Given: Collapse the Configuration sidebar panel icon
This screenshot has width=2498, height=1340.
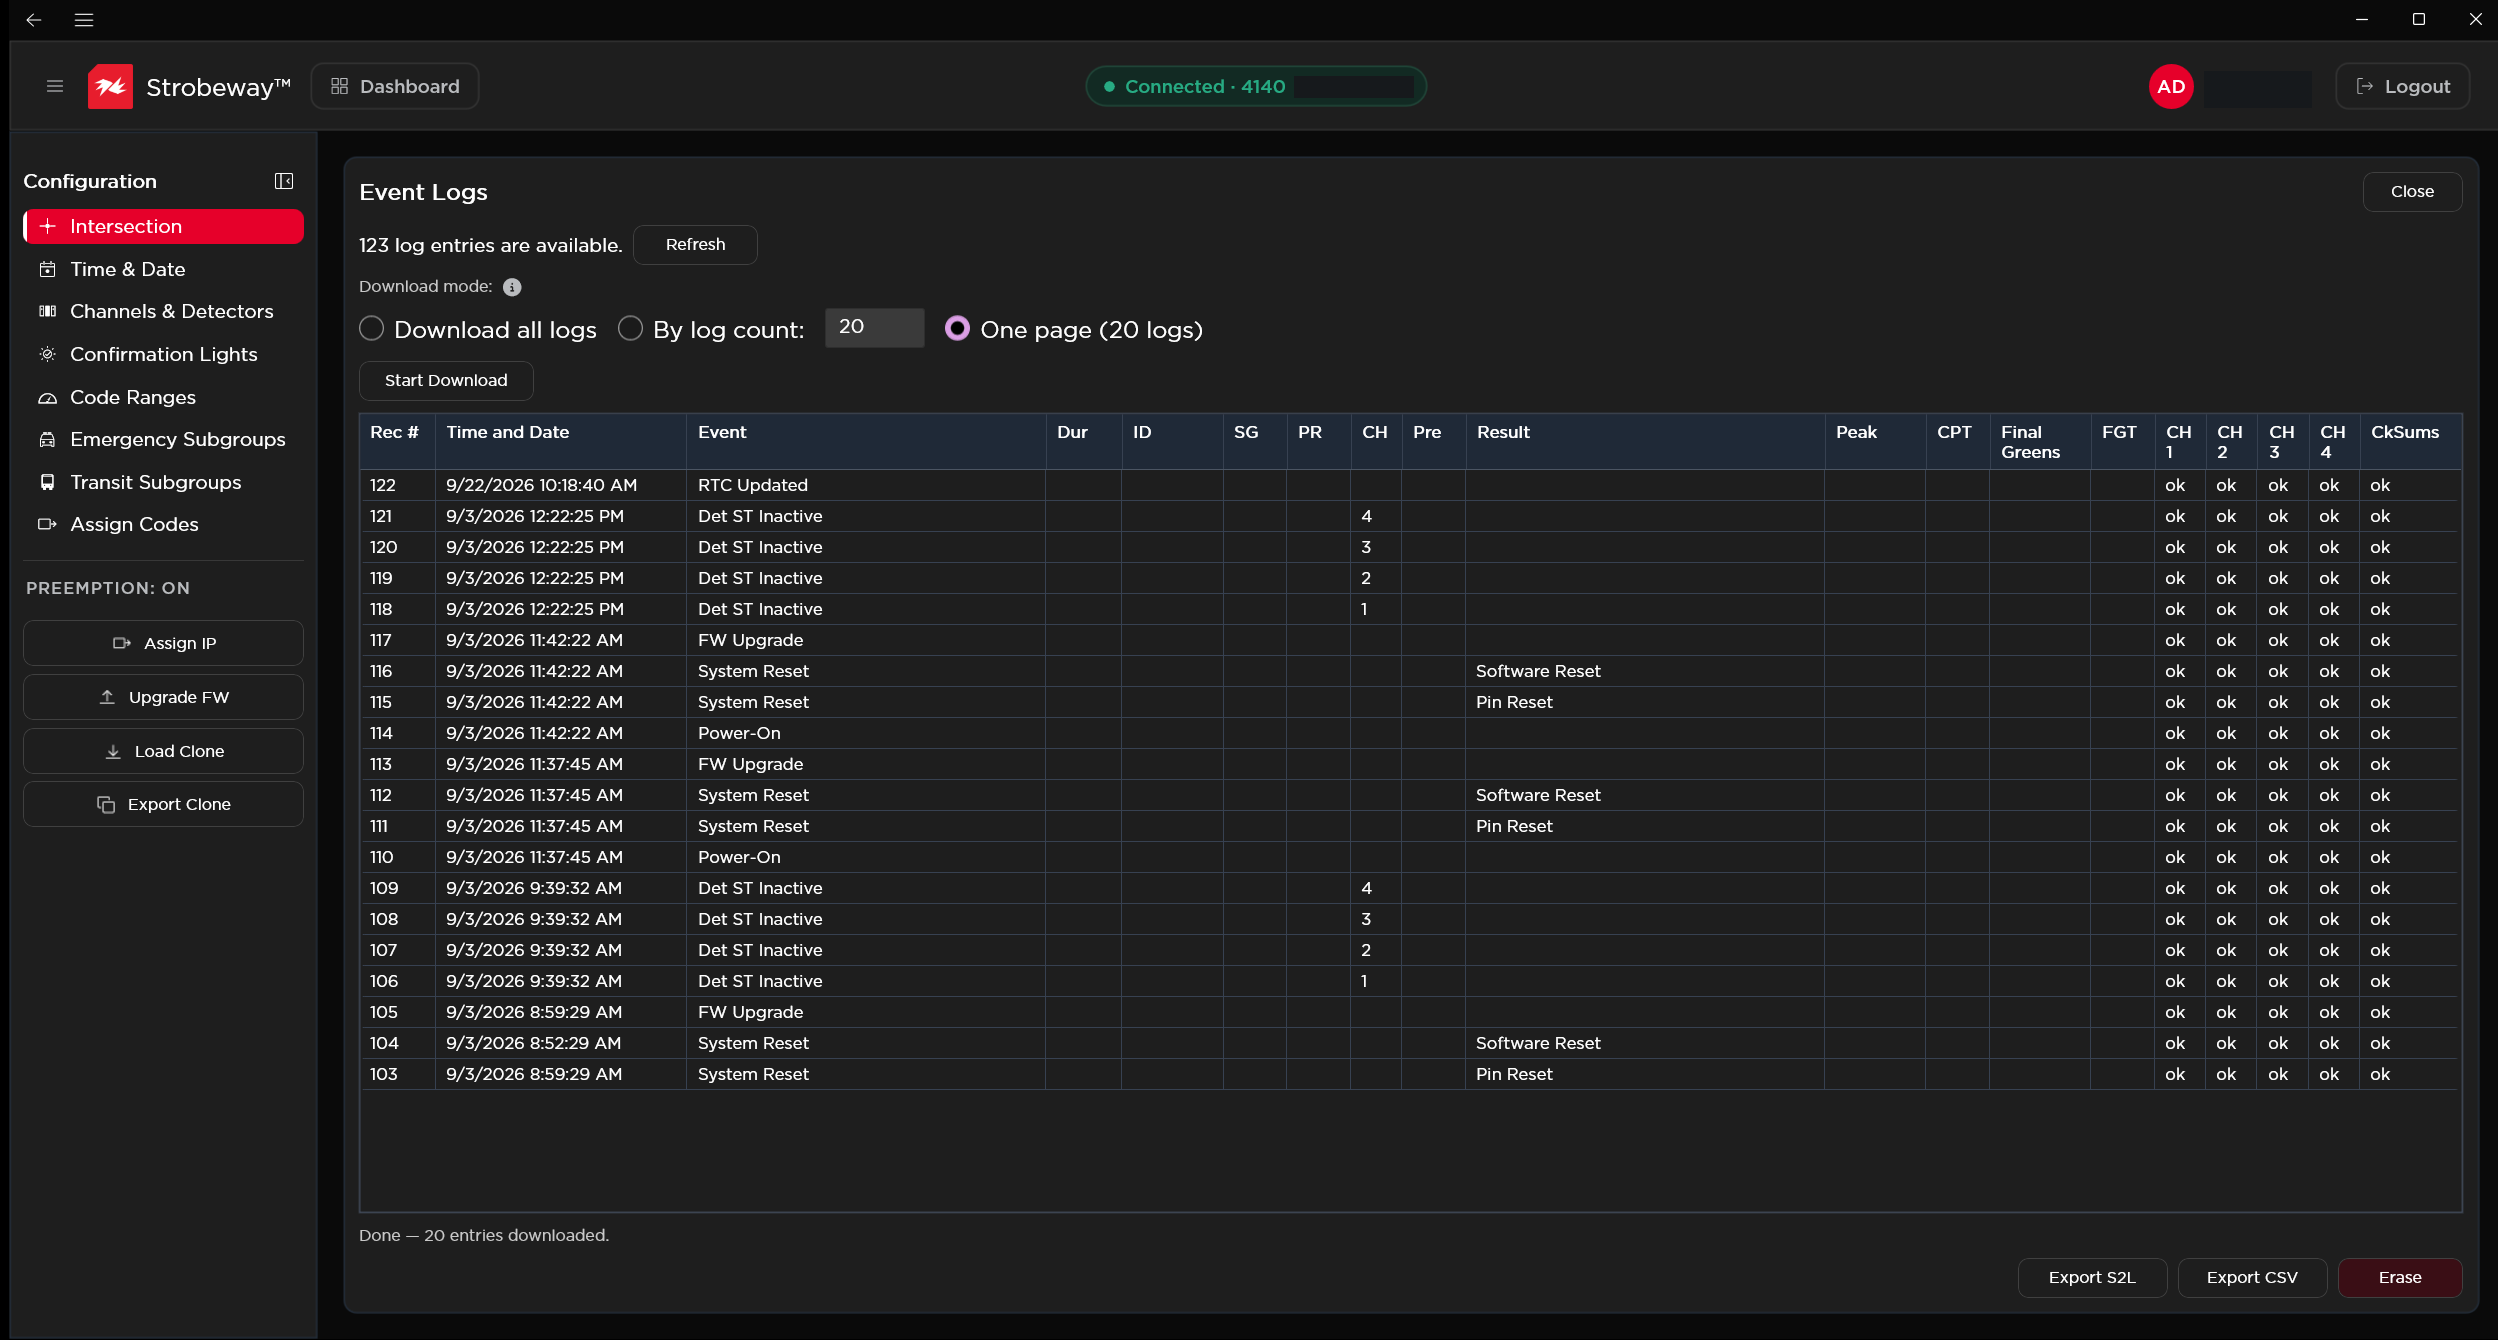Looking at the screenshot, I should tap(284, 181).
